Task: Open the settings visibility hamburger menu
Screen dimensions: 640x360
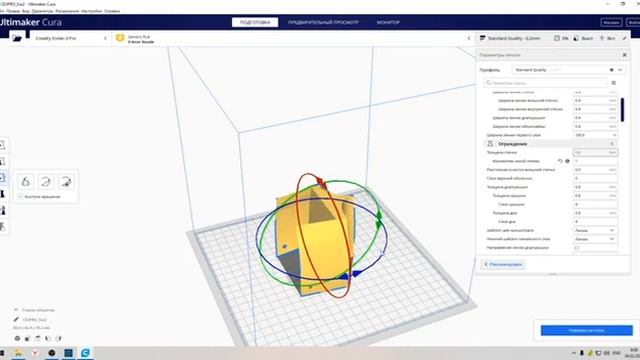Action: coord(613,83)
